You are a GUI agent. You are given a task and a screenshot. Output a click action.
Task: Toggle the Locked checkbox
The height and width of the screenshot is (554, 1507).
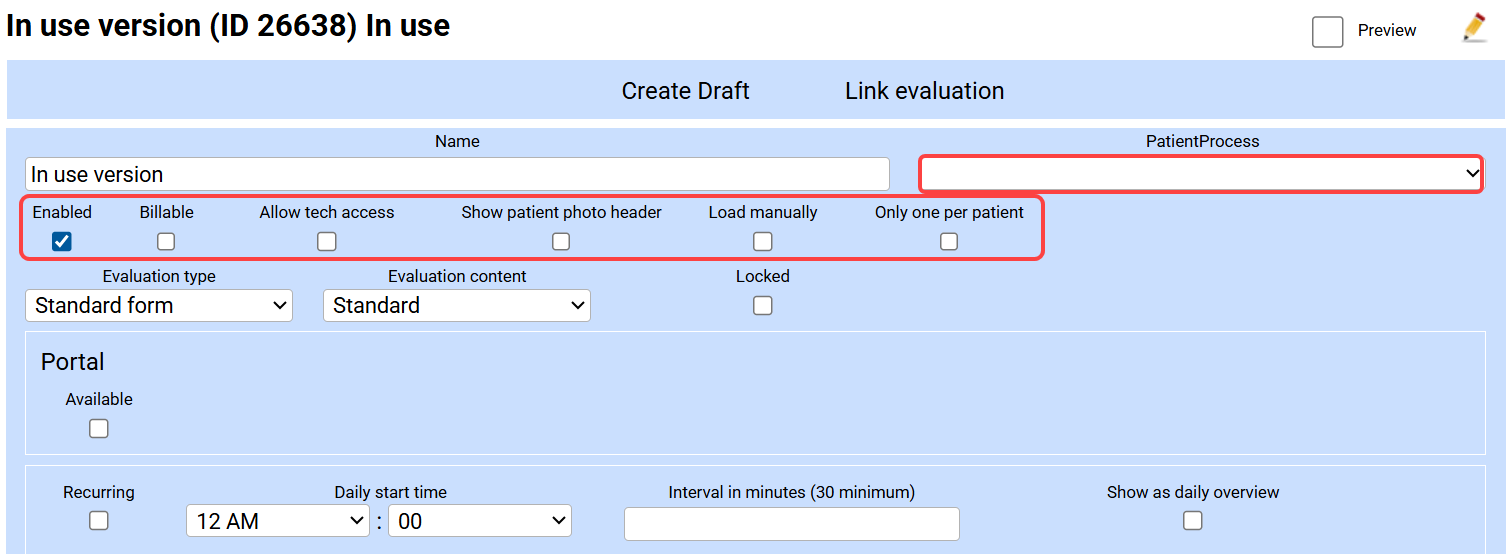coord(763,306)
